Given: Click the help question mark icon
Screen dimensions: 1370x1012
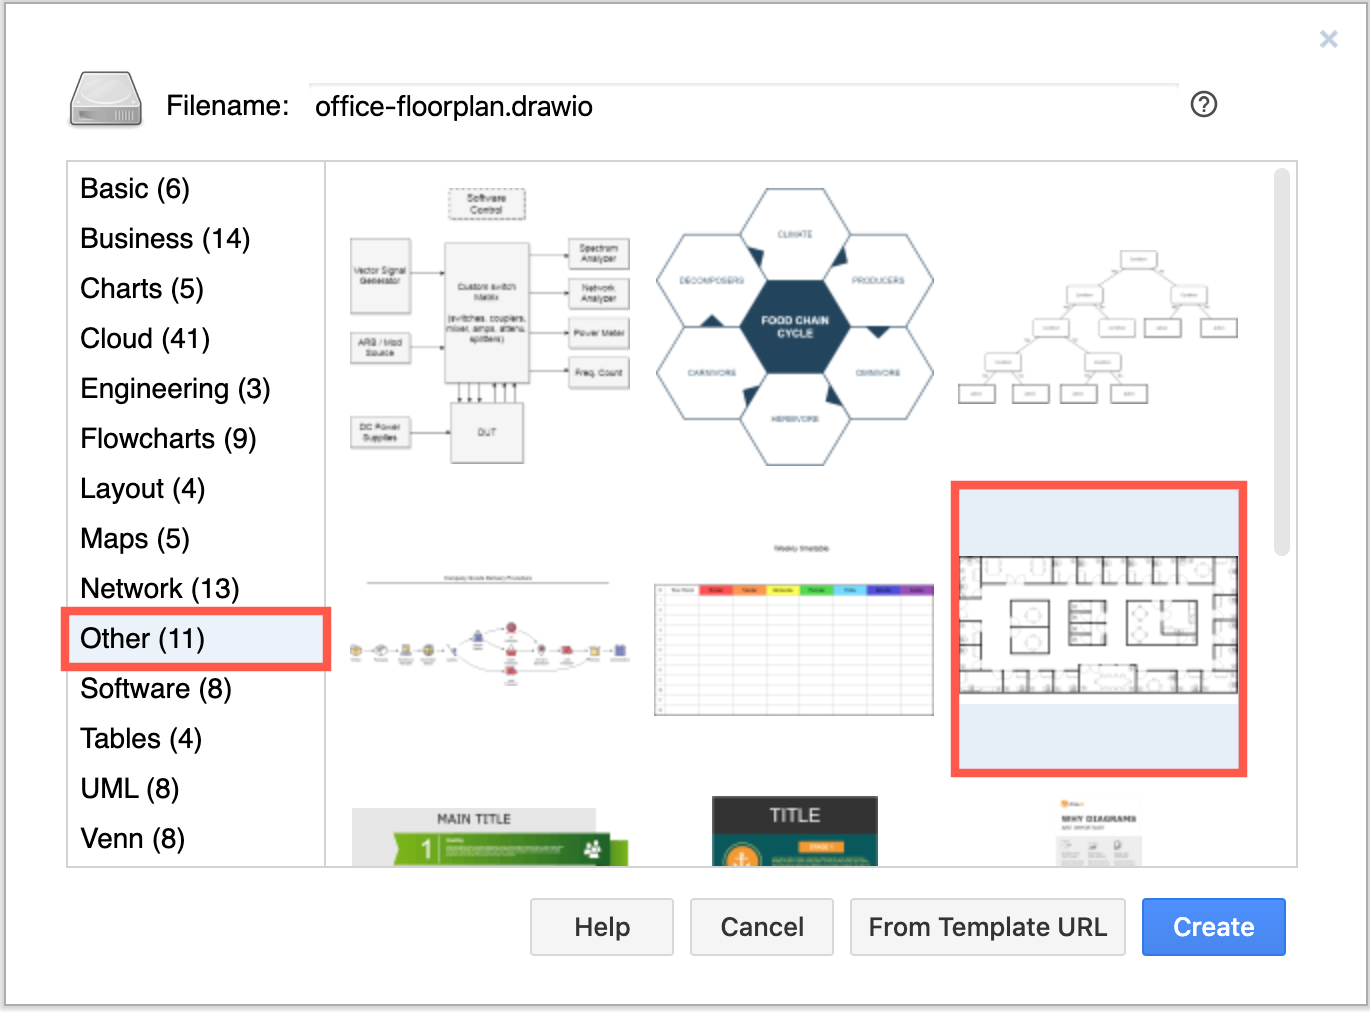Looking at the screenshot, I should [1204, 104].
